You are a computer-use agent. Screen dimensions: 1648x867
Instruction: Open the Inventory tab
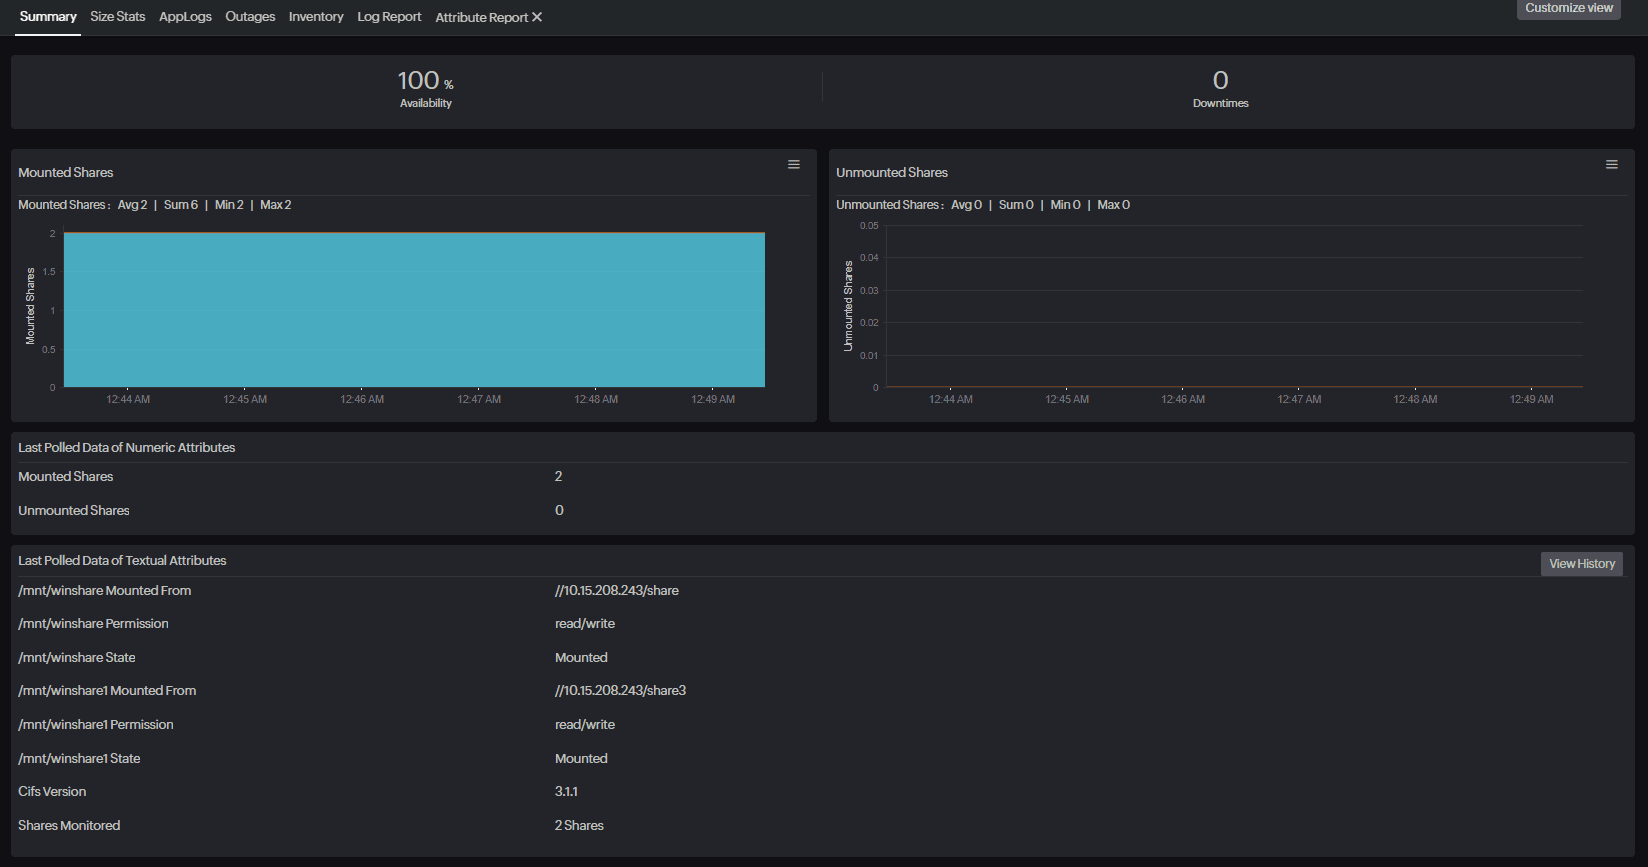[x=316, y=17]
